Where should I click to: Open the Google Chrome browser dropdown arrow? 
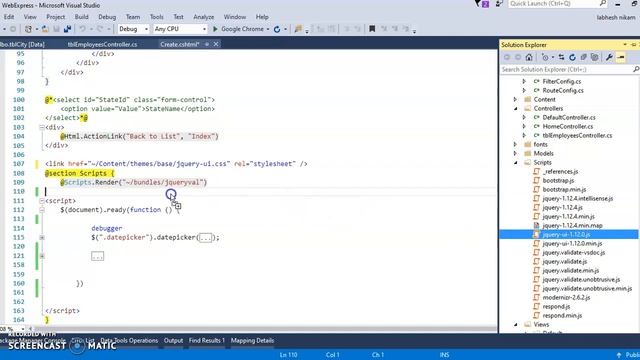[x=268, y=29]
